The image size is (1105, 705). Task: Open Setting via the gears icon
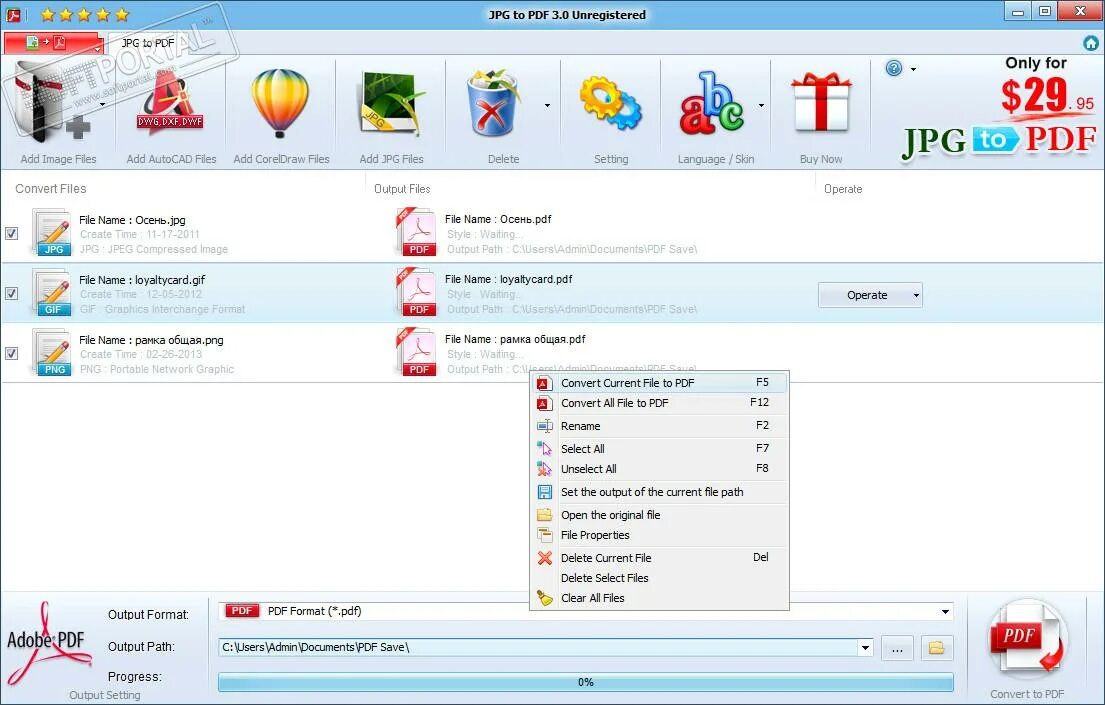tap(610, 104)
